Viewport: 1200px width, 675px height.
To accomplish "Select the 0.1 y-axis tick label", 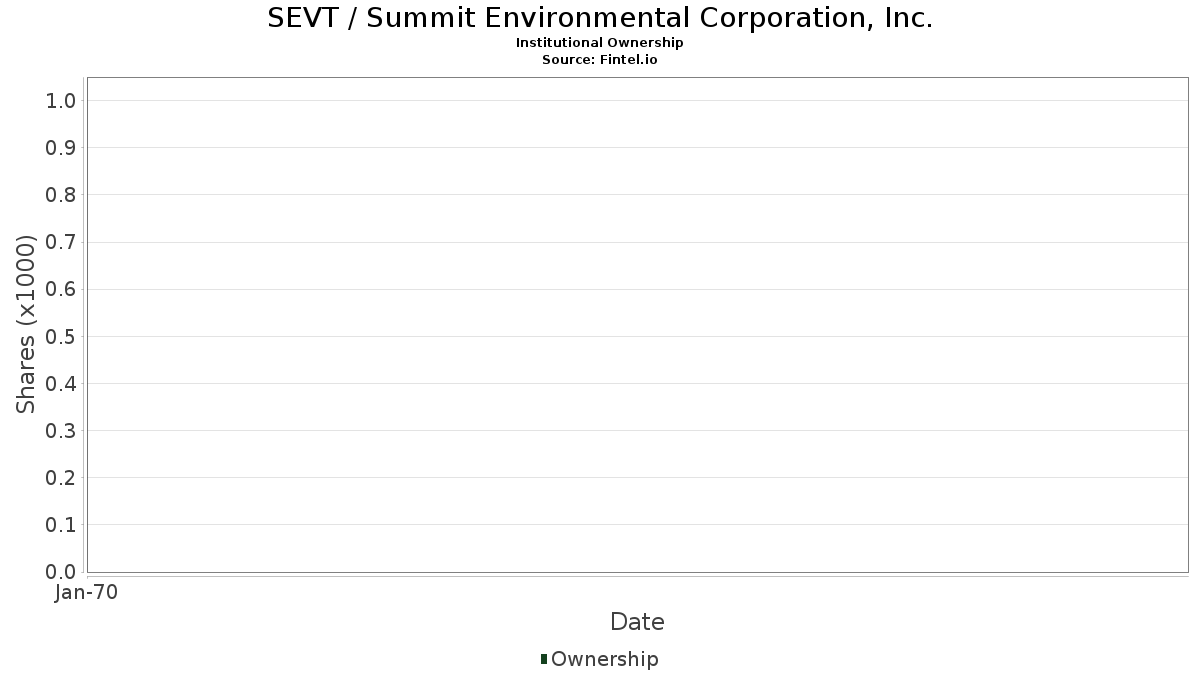I will pos(61,525).
